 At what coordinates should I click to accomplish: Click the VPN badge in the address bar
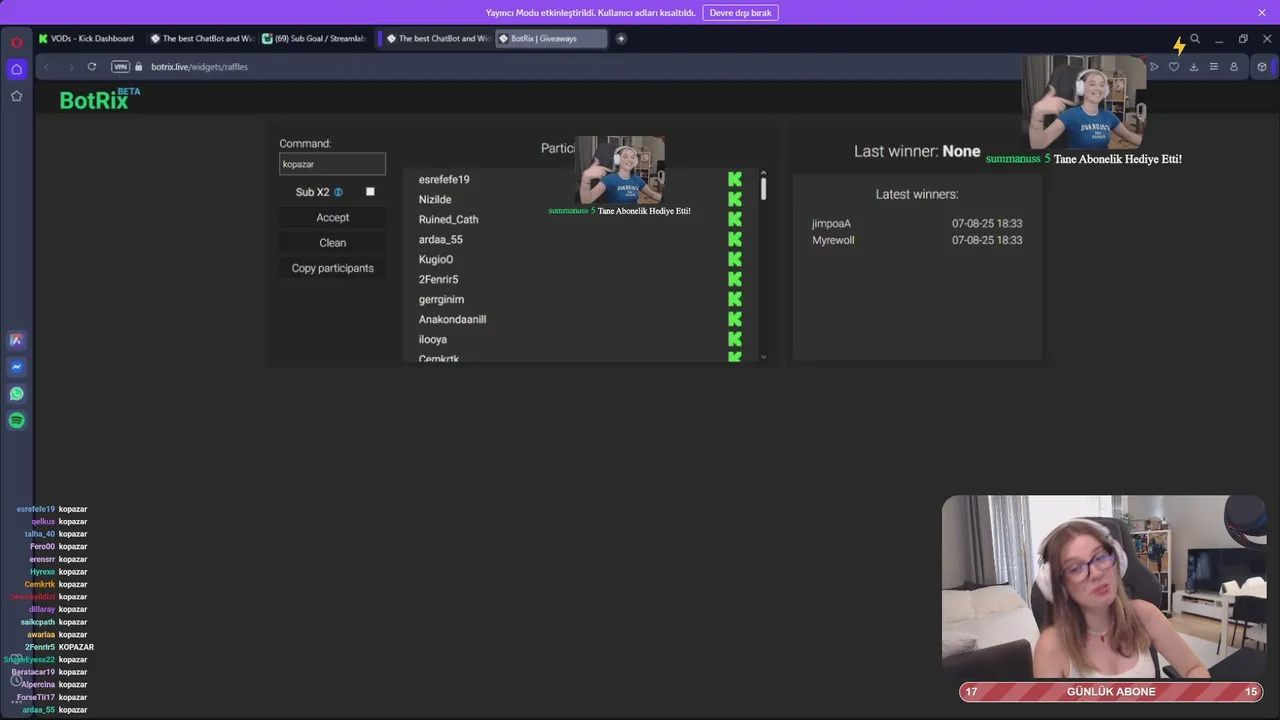121,67
